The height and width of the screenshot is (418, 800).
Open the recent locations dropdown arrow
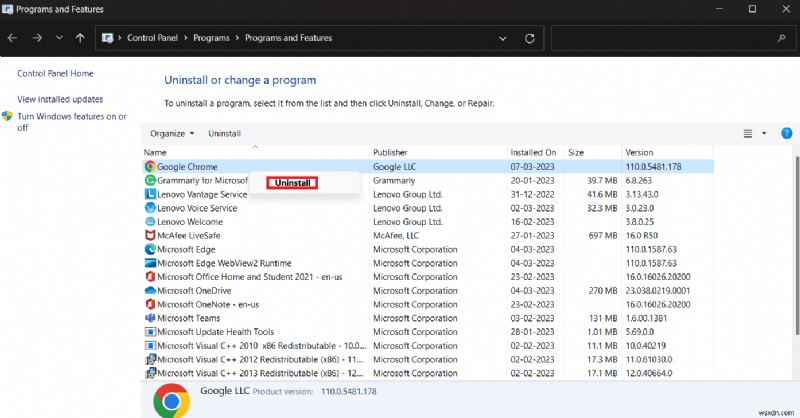59,38
